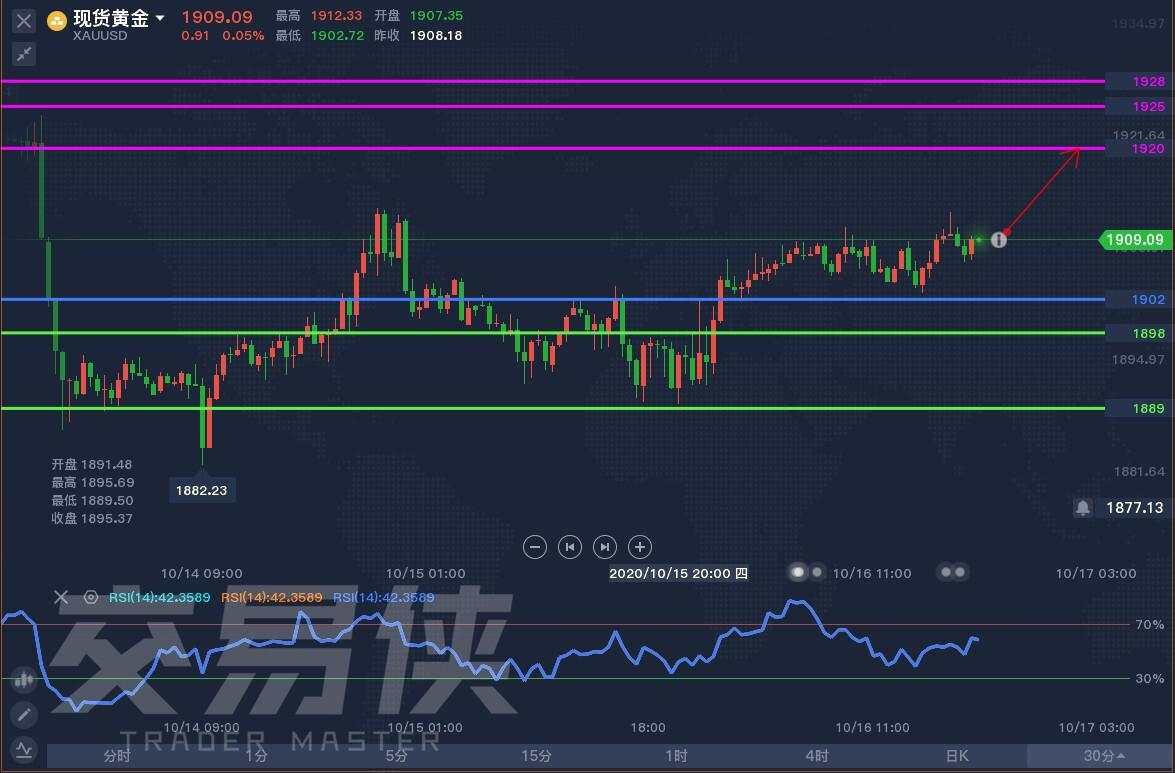The width and height of the screenshot is (1175, 773).
Task: Click the candlestick chart type icon
Action: (24, 680)
